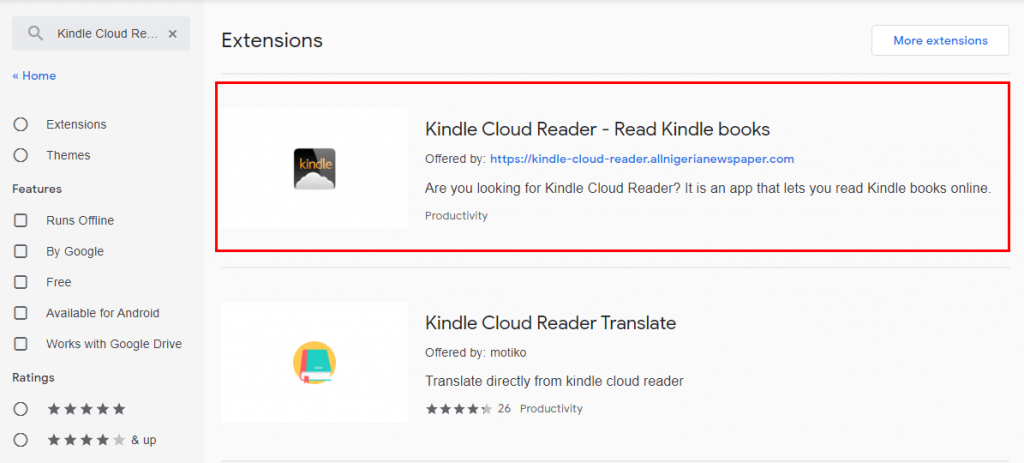This screenshot has width=1024, height=463.
Task: Select the Themes radio filter
Action: [21, 155]
